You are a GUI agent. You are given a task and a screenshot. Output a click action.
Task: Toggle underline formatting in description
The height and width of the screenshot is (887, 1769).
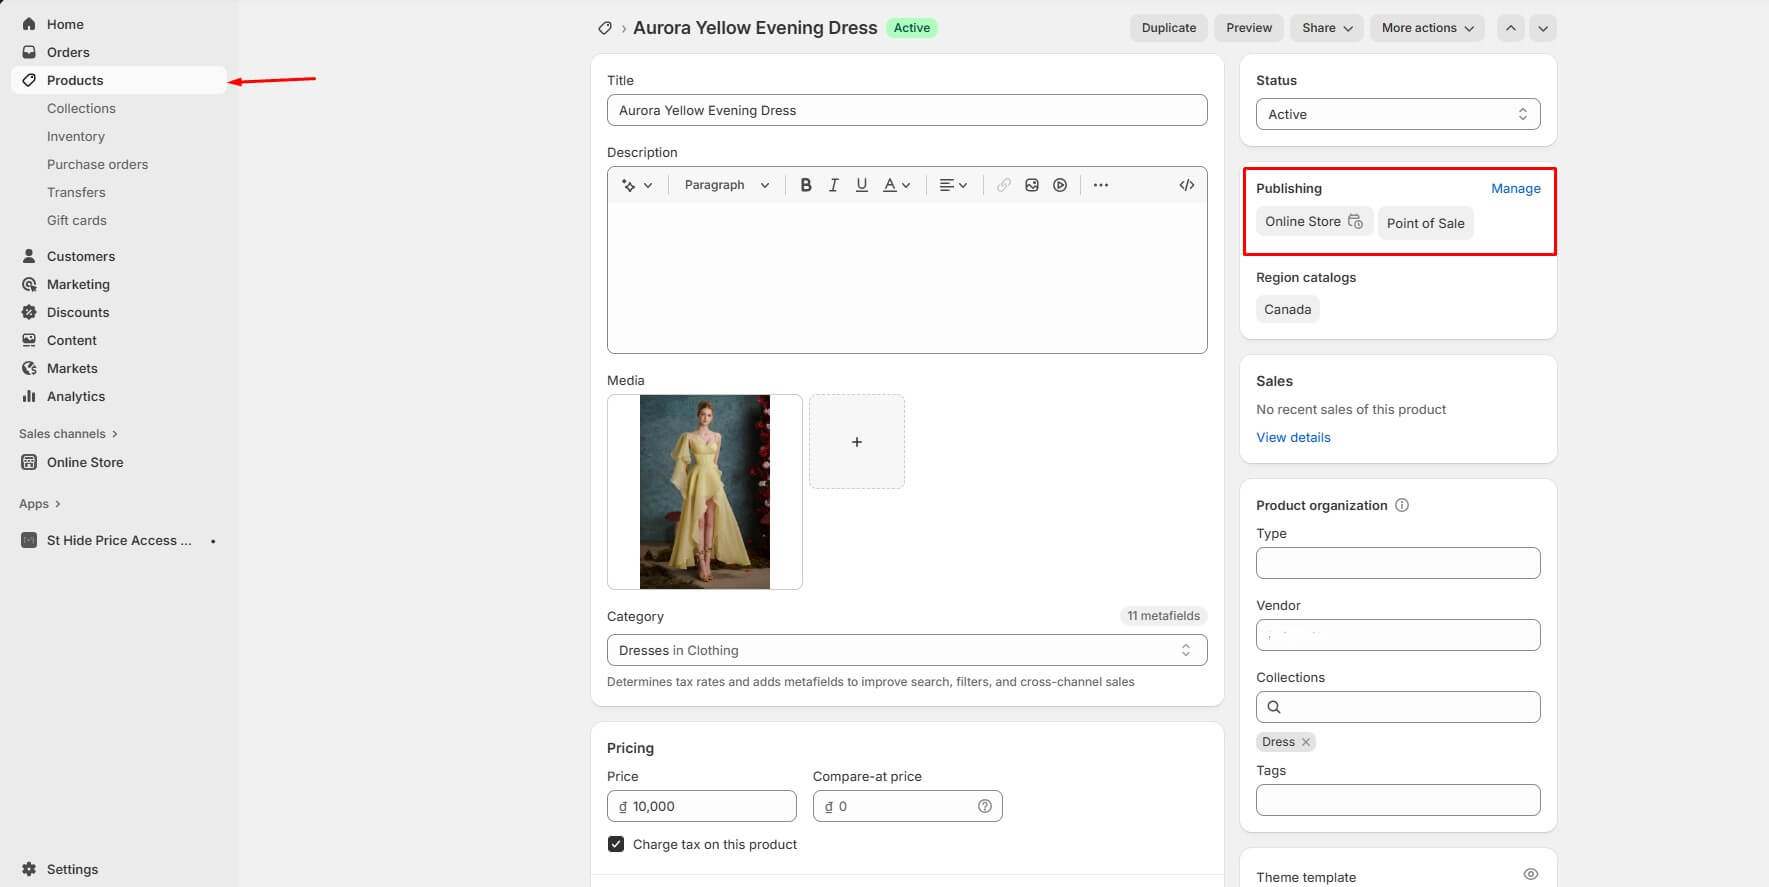click(x=861, y=185)
